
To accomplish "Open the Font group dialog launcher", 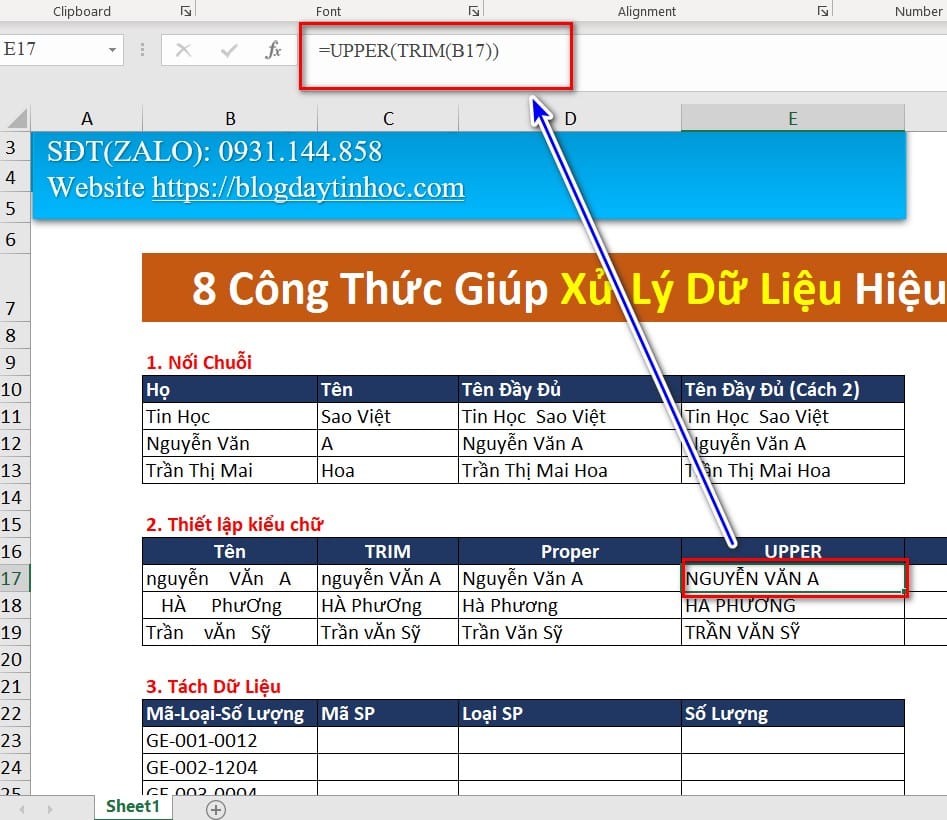I will tap(474, 11).
